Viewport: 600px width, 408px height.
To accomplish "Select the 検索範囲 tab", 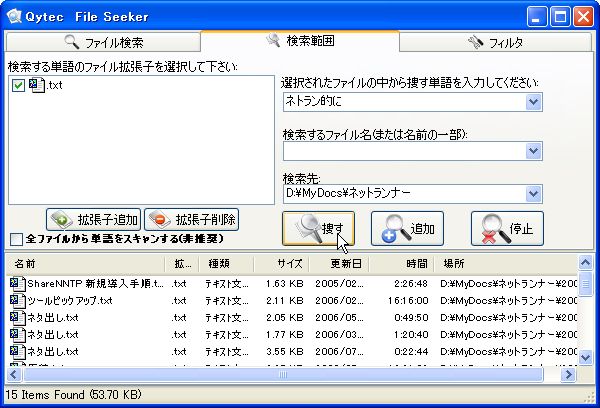I will pyautogui.click(x=300, y=40).
